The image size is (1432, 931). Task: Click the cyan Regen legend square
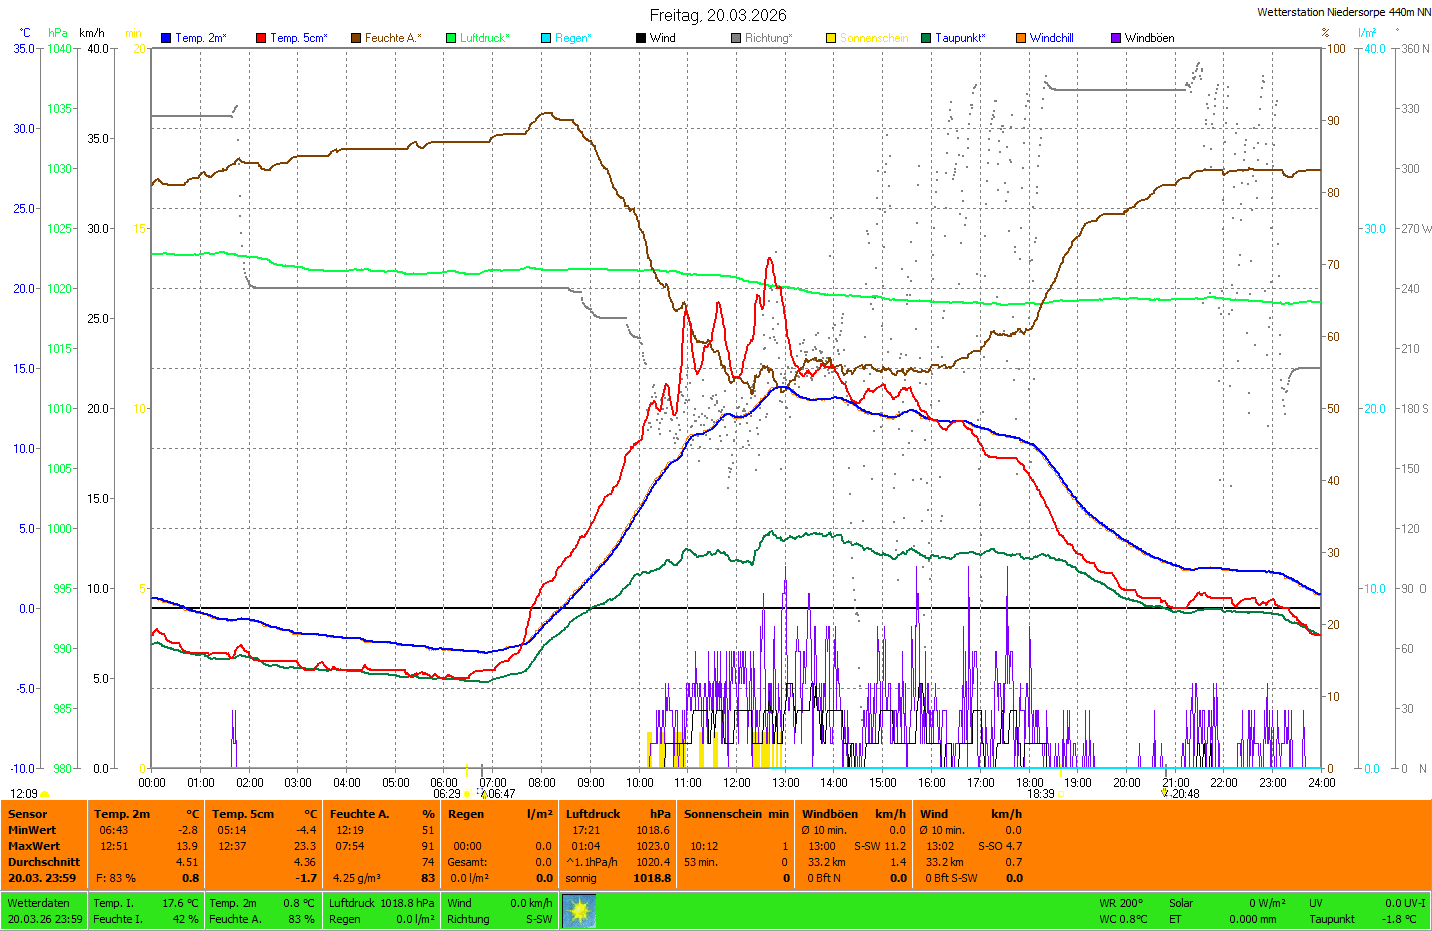click(x=546, y=38)
